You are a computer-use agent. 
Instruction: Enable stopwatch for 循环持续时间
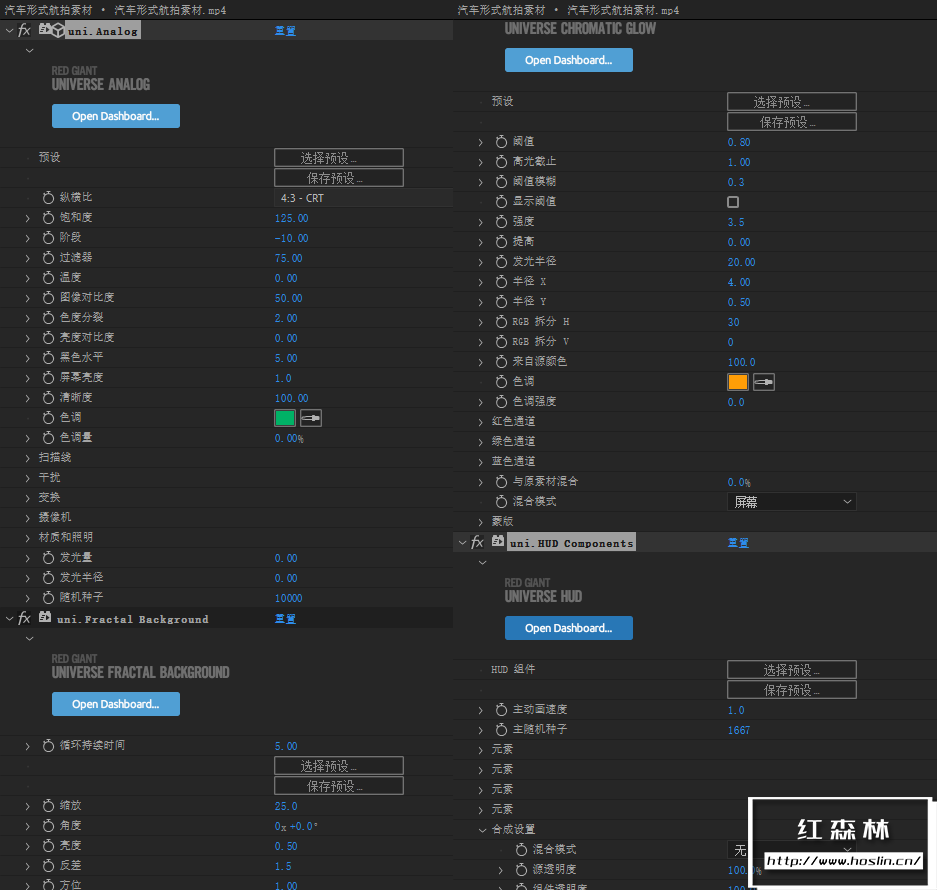(x=48, y=745)
